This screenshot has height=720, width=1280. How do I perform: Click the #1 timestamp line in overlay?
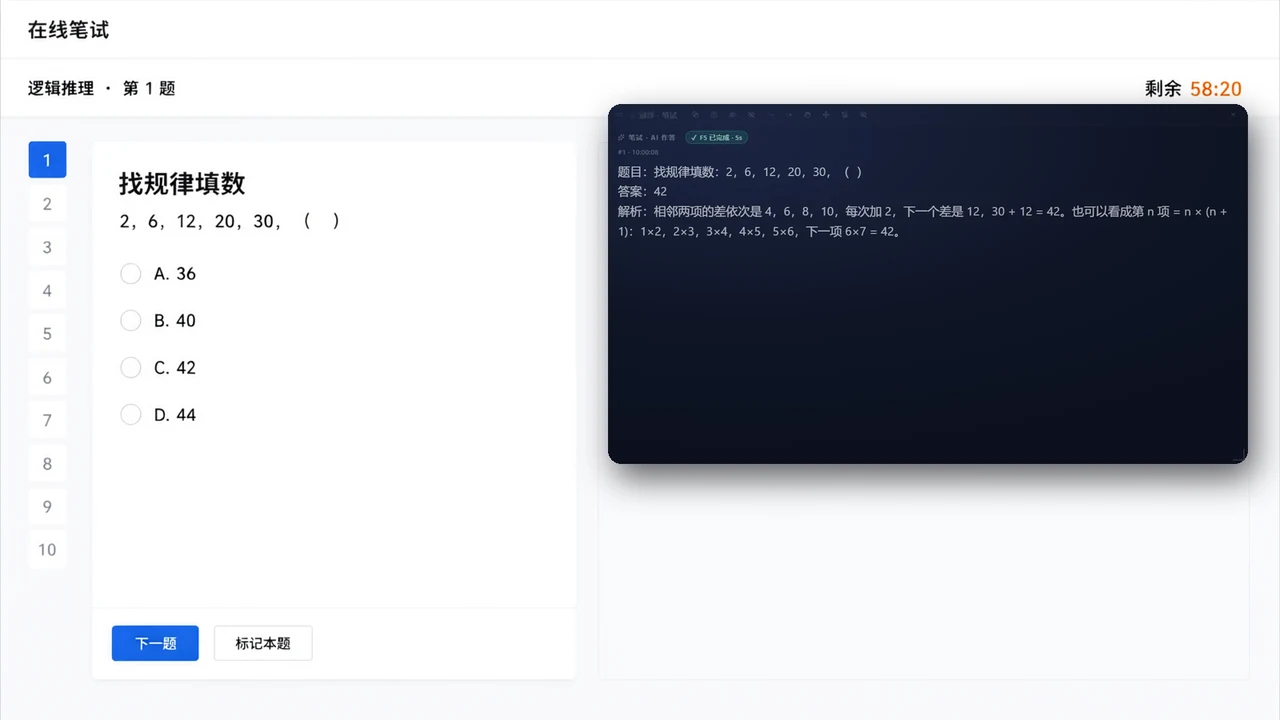coord(638,152)
